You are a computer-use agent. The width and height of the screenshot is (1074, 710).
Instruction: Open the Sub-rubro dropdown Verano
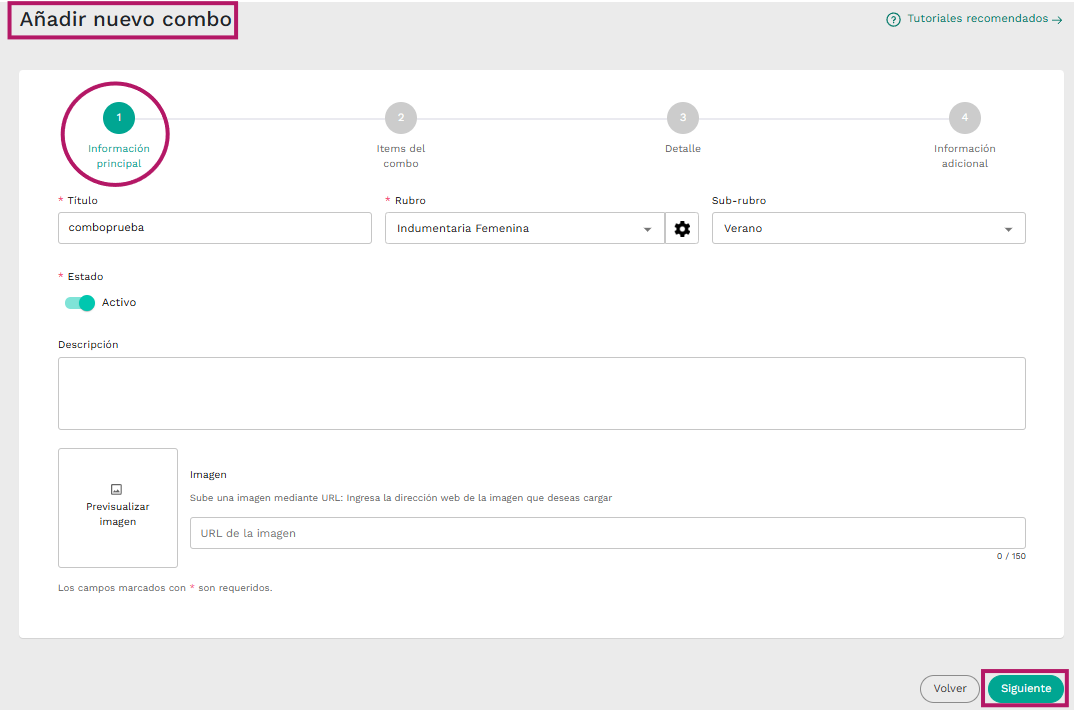pos(869,228)
